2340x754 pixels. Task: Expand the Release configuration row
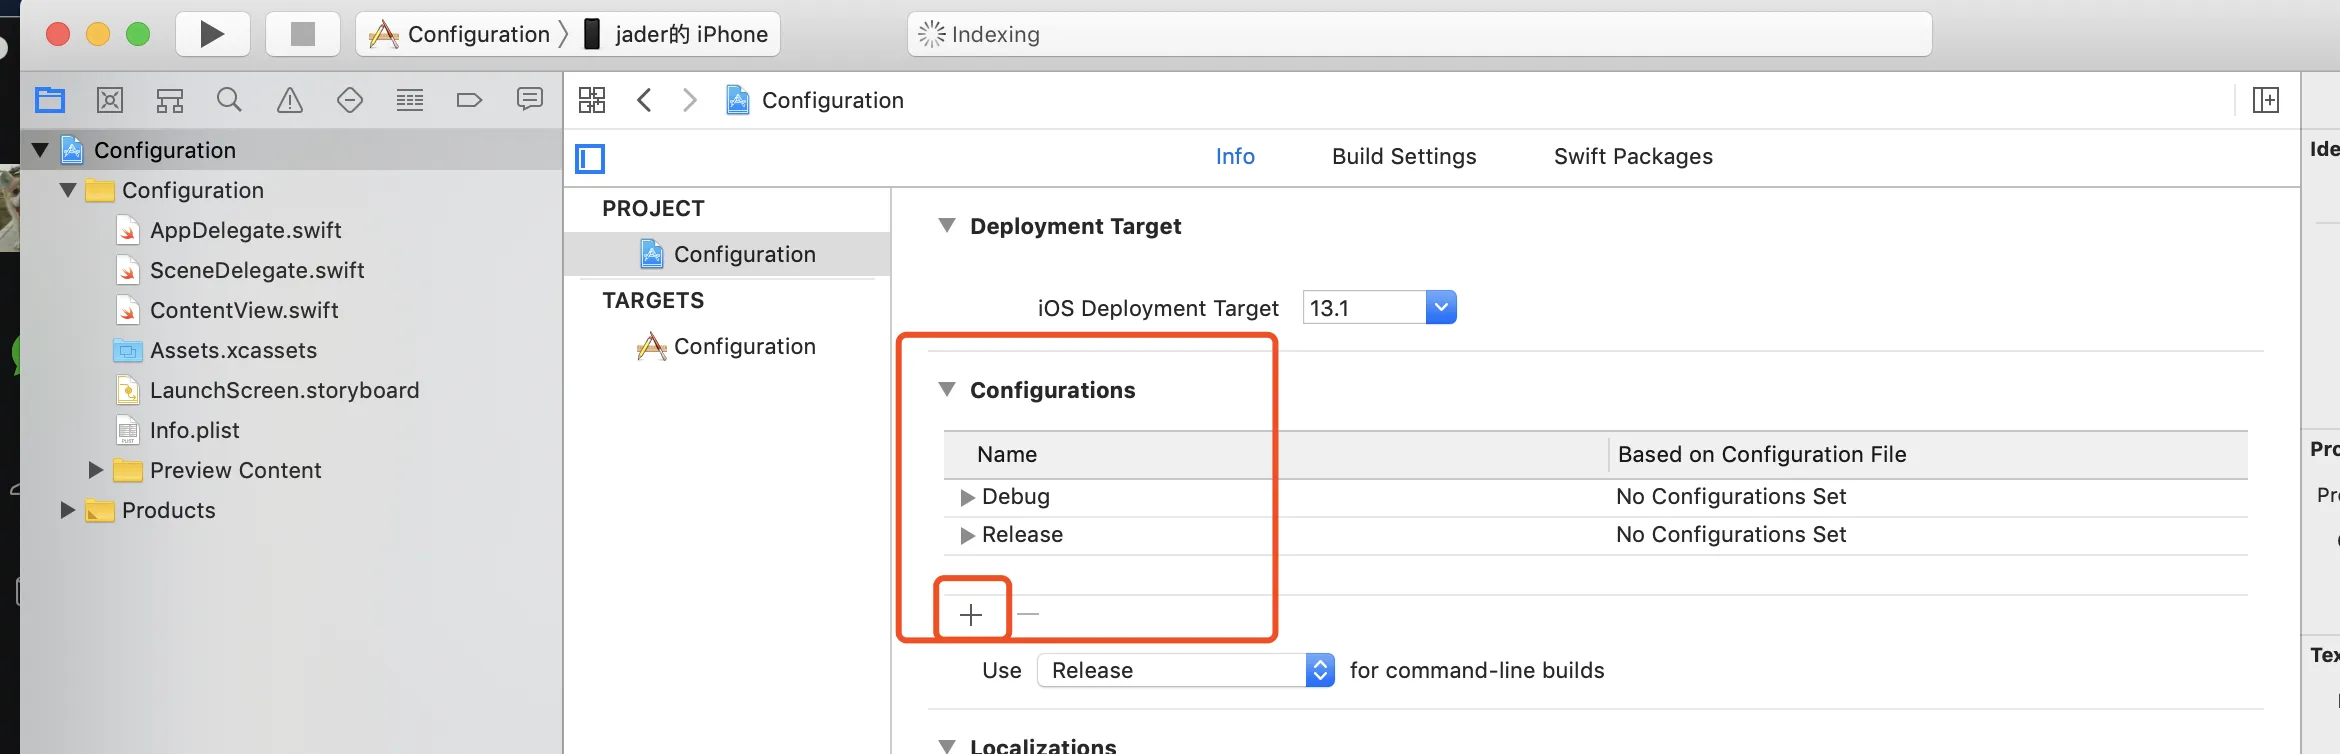coord(967,535)
